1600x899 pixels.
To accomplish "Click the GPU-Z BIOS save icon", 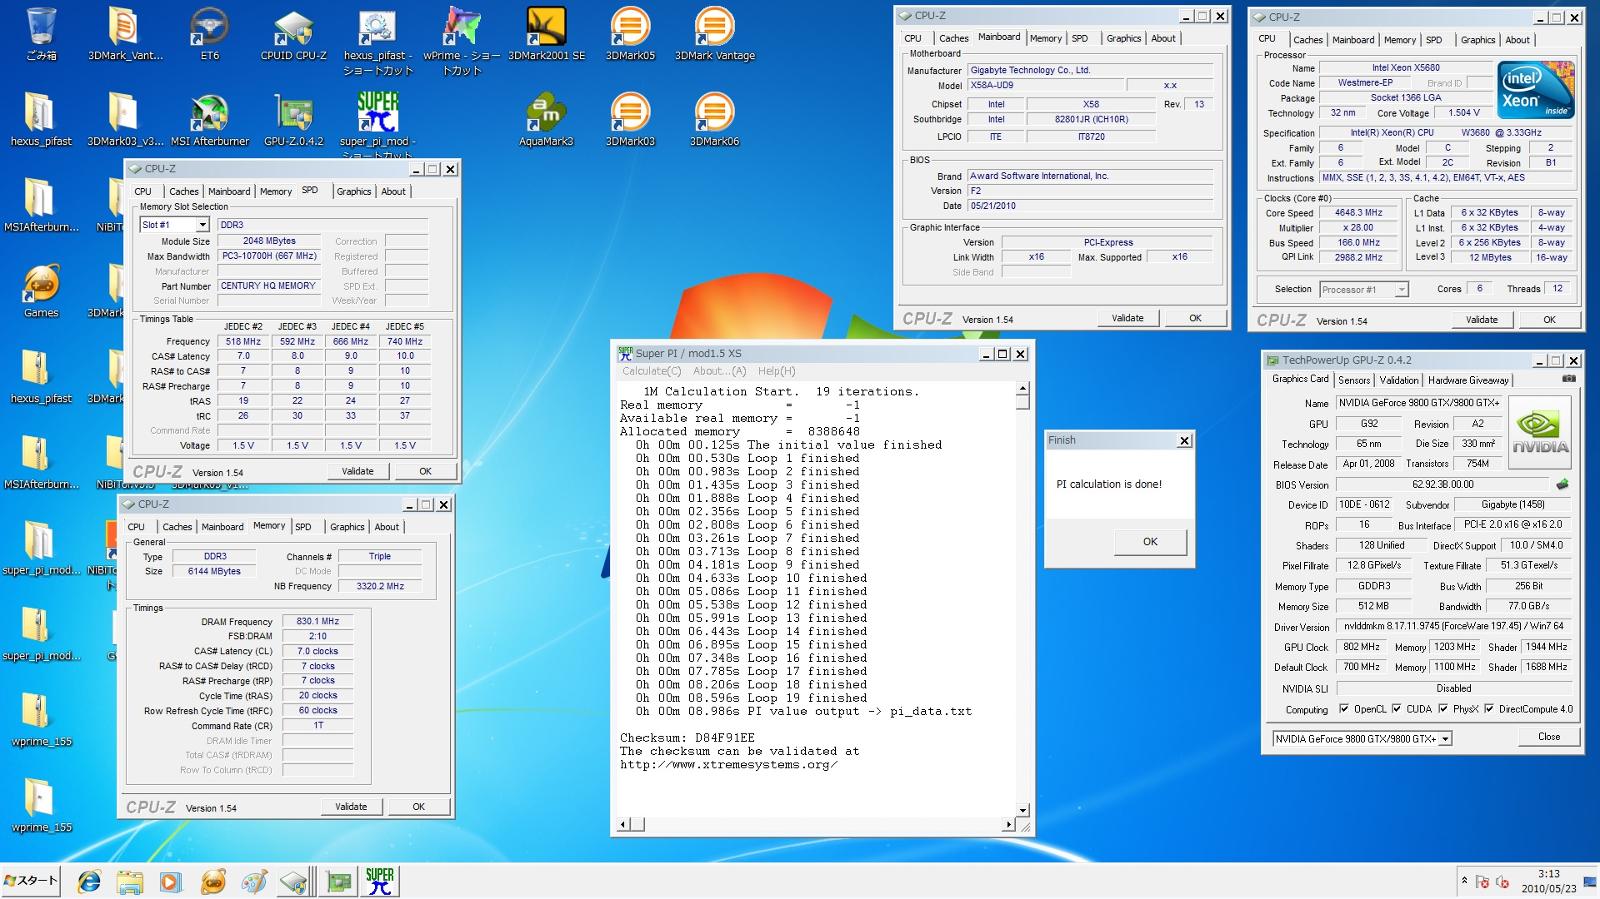I will [1562, 484].
